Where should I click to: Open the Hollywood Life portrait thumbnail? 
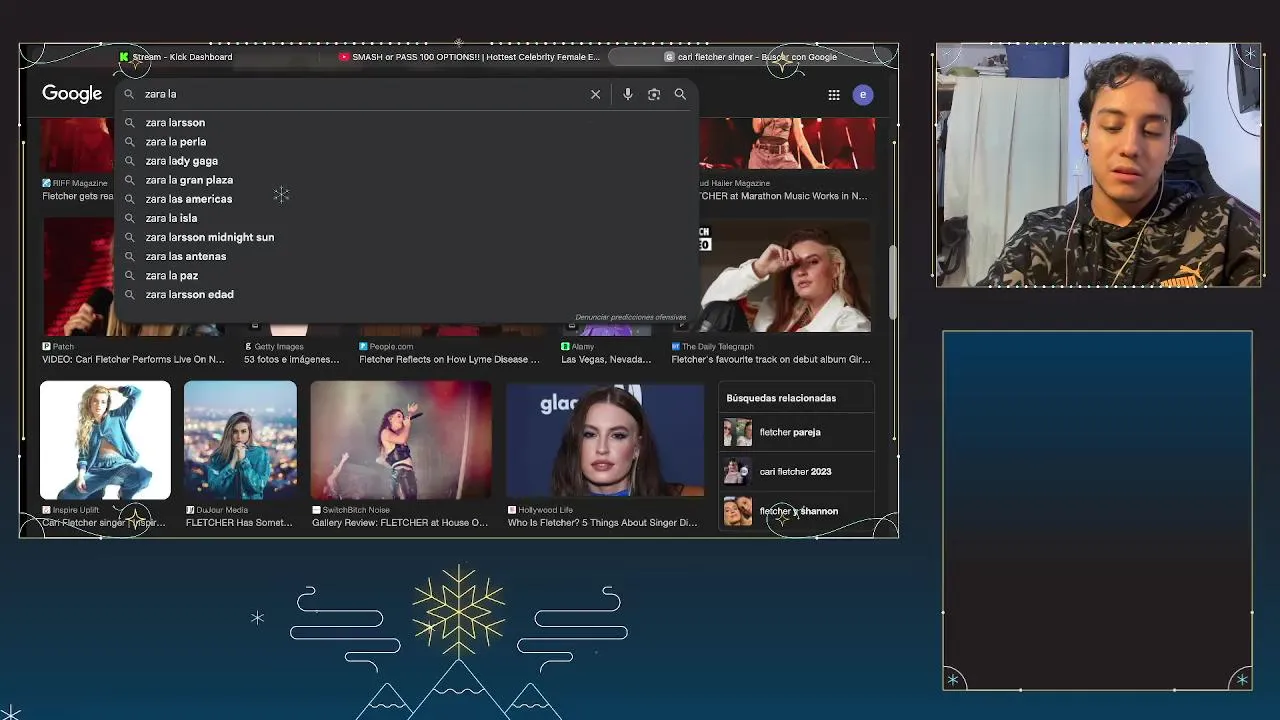(x=605, y=440)
